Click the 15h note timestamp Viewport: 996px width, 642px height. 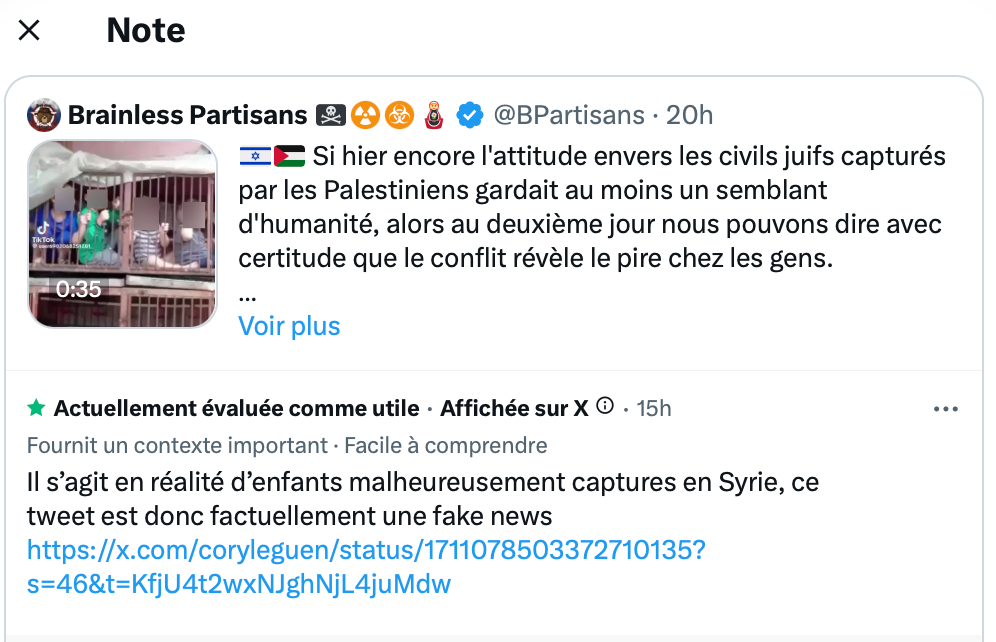pos(653,408)
